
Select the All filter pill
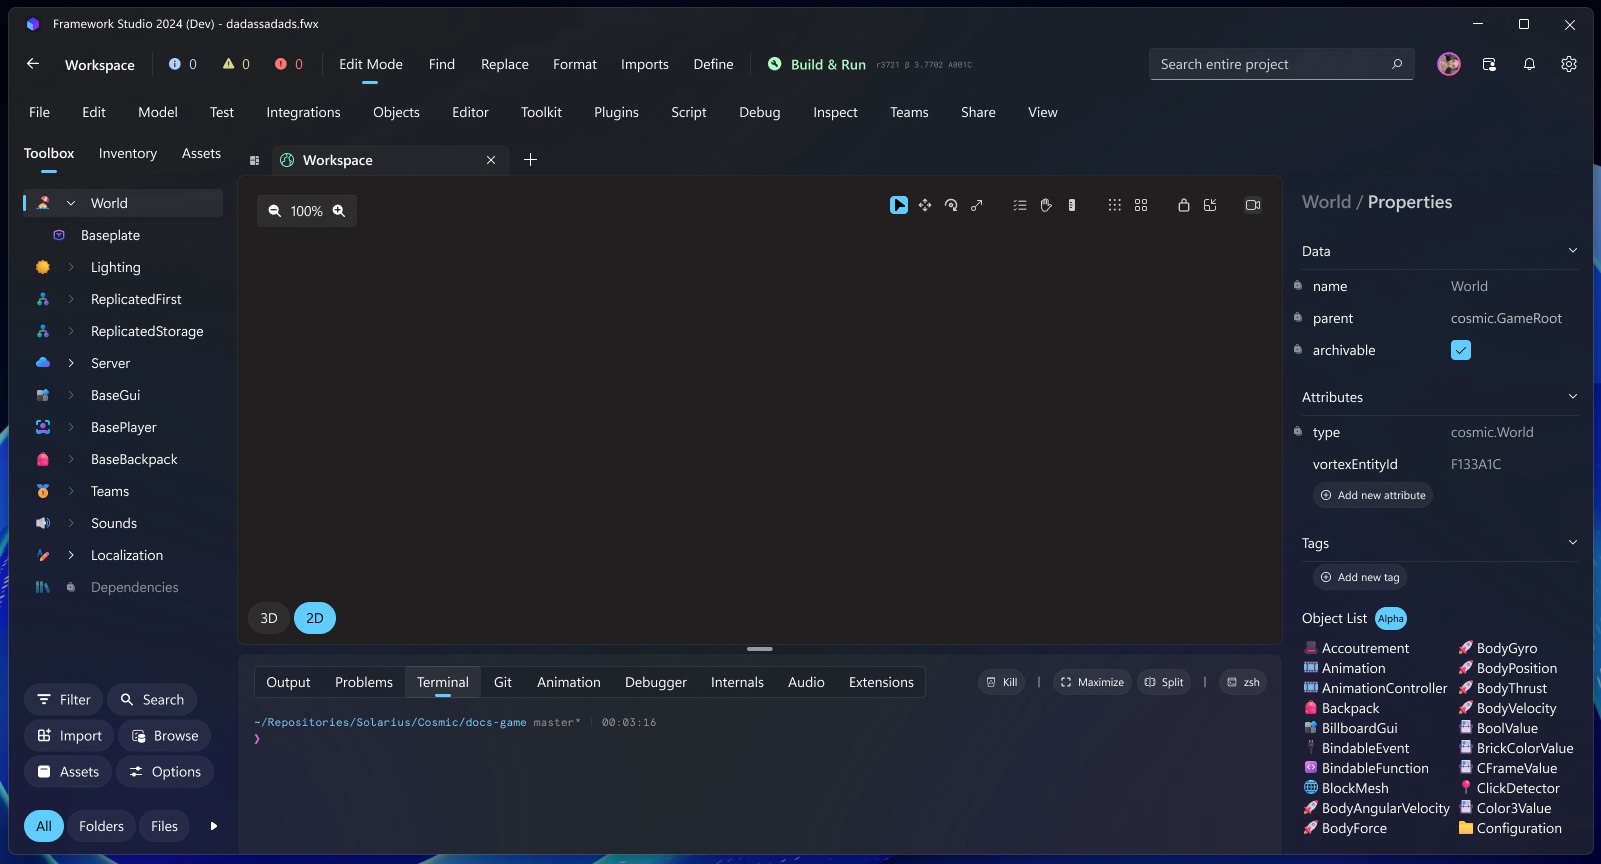coord(44,826)
